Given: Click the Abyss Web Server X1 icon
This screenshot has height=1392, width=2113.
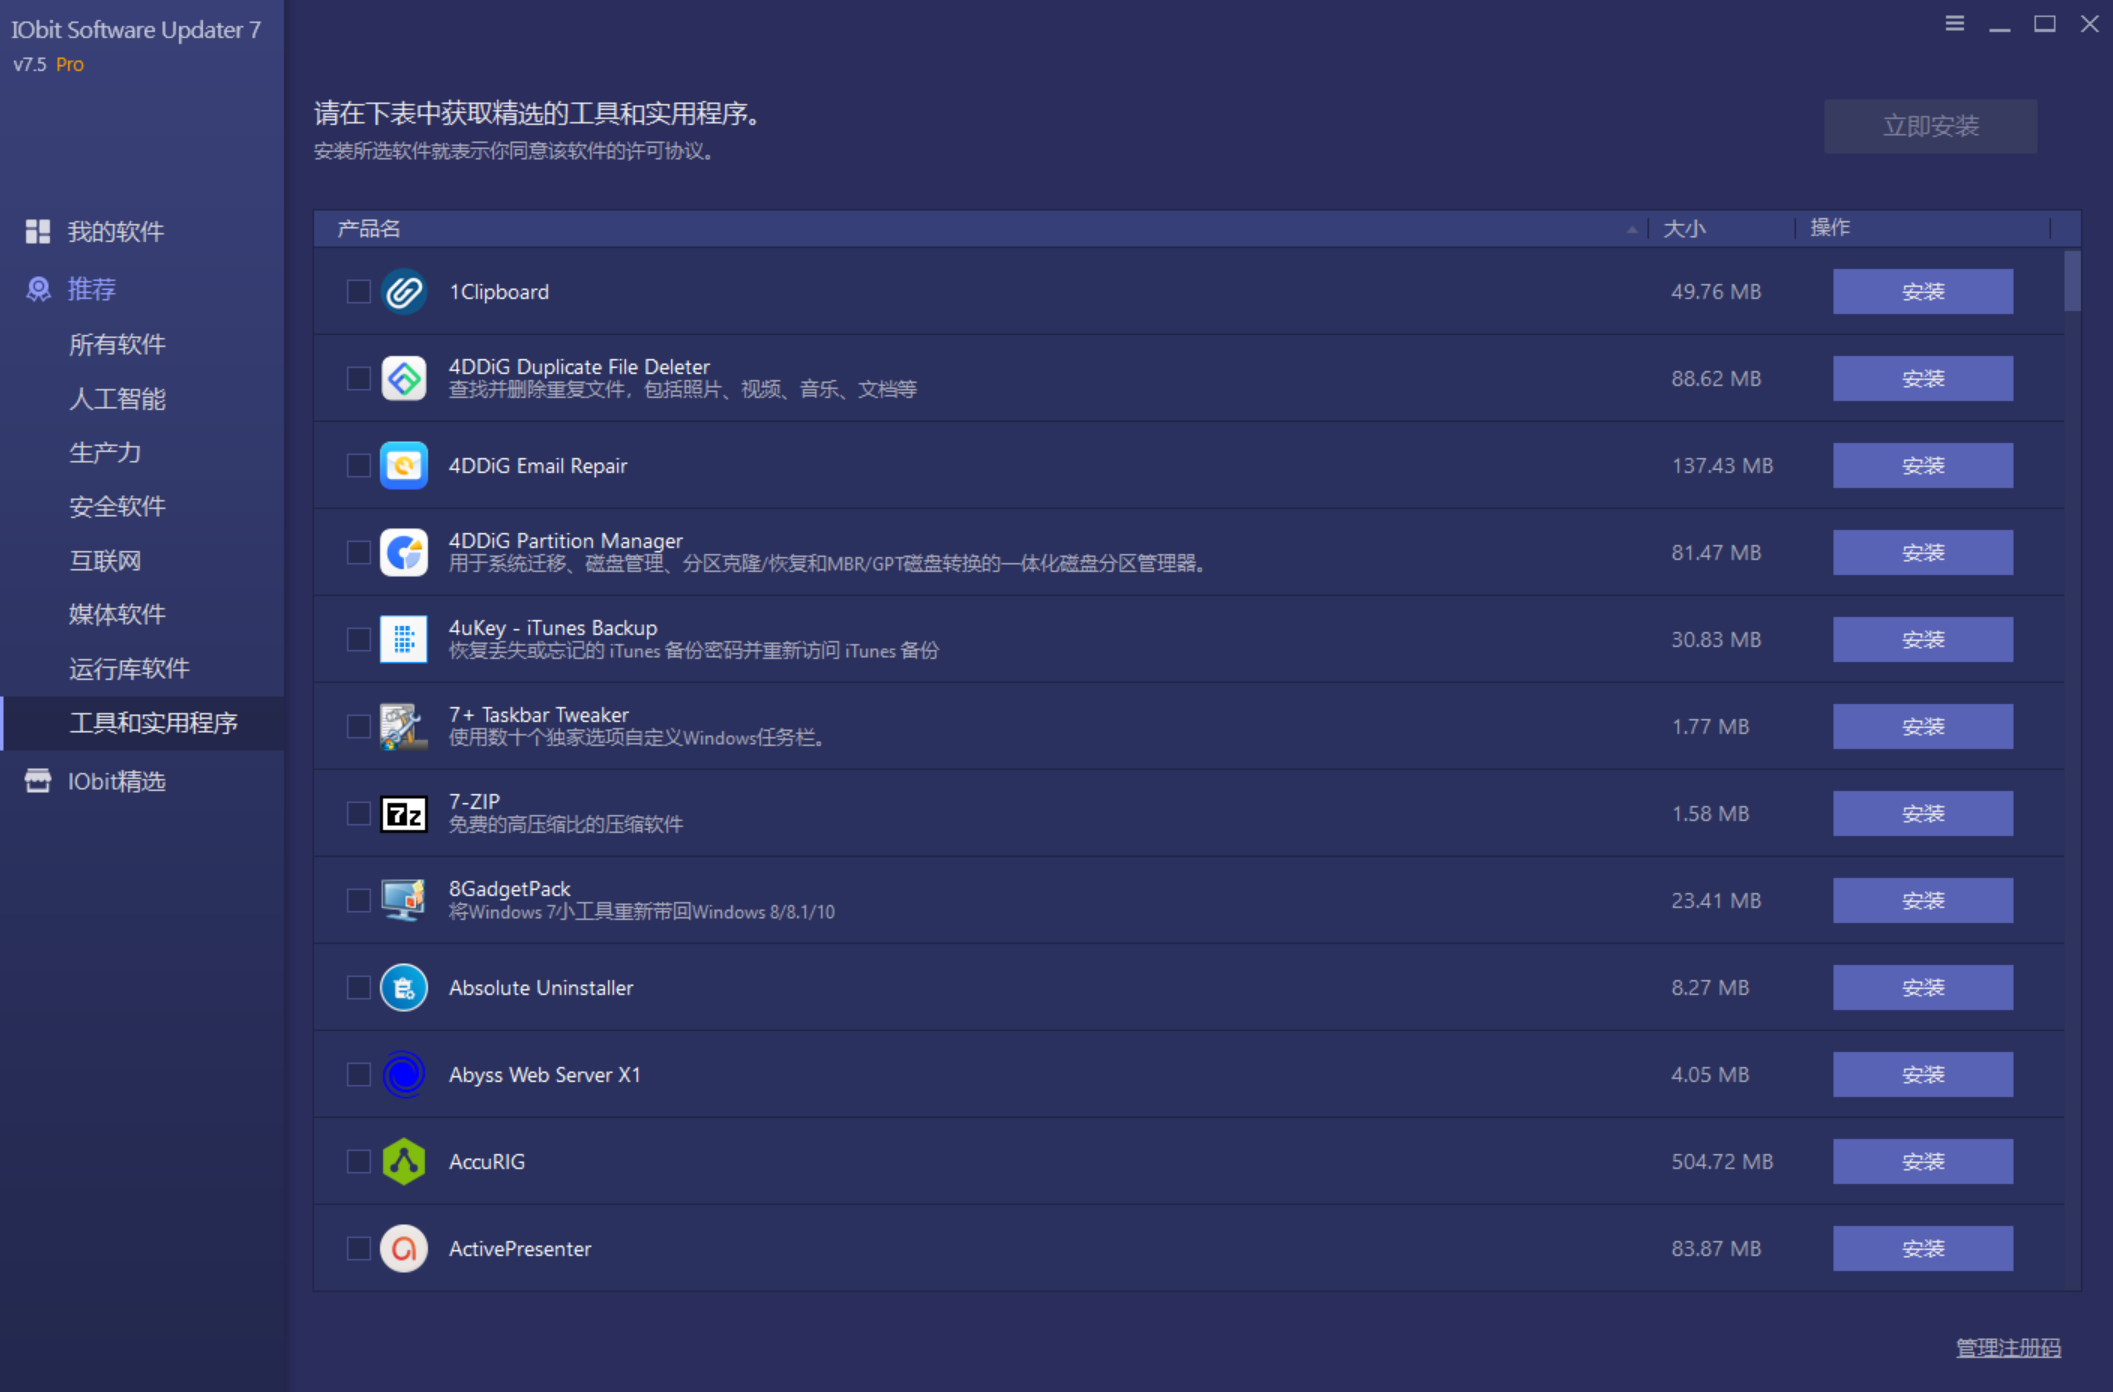Looking at the screenshot, I should 404,1075.
